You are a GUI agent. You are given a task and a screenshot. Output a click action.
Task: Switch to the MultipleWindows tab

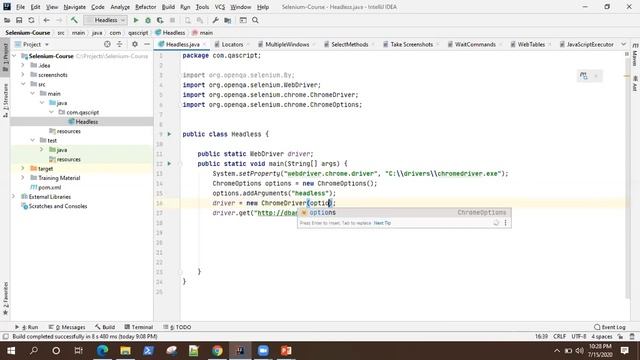coord(287,44)
